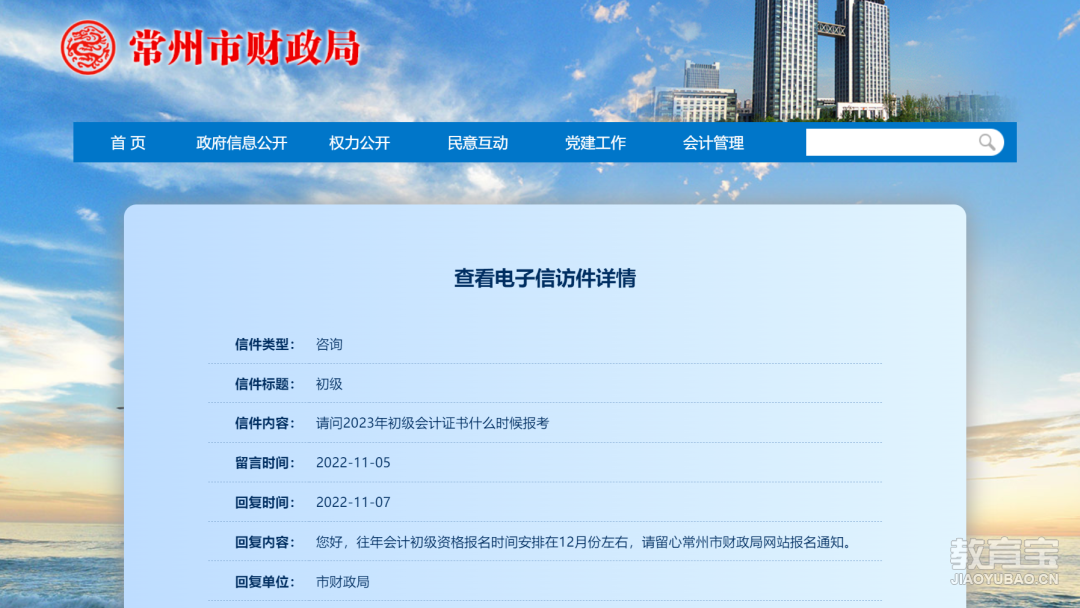
Task: Click the value 市财政局
Action: click(x=343, y=582)
